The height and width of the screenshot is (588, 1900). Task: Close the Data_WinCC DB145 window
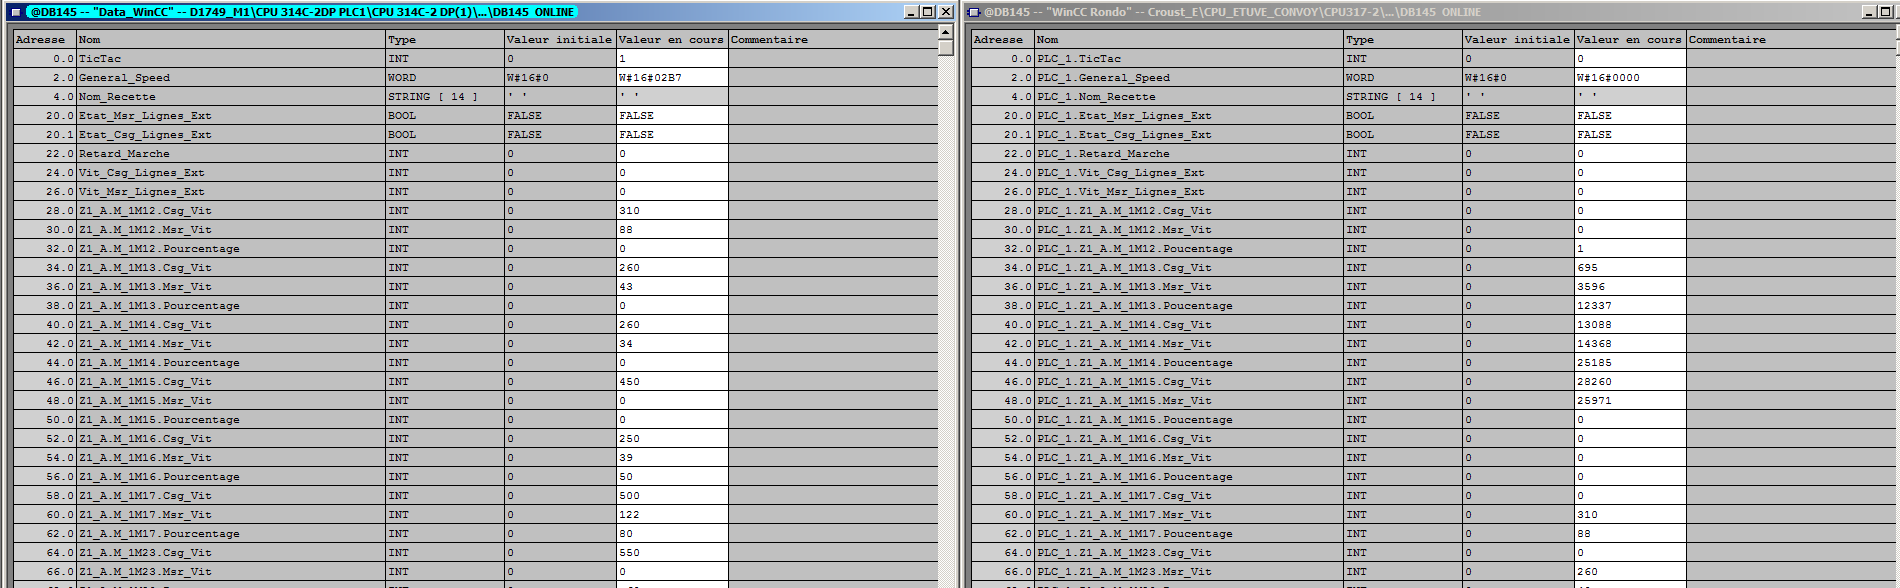click(x=945, y=12)
